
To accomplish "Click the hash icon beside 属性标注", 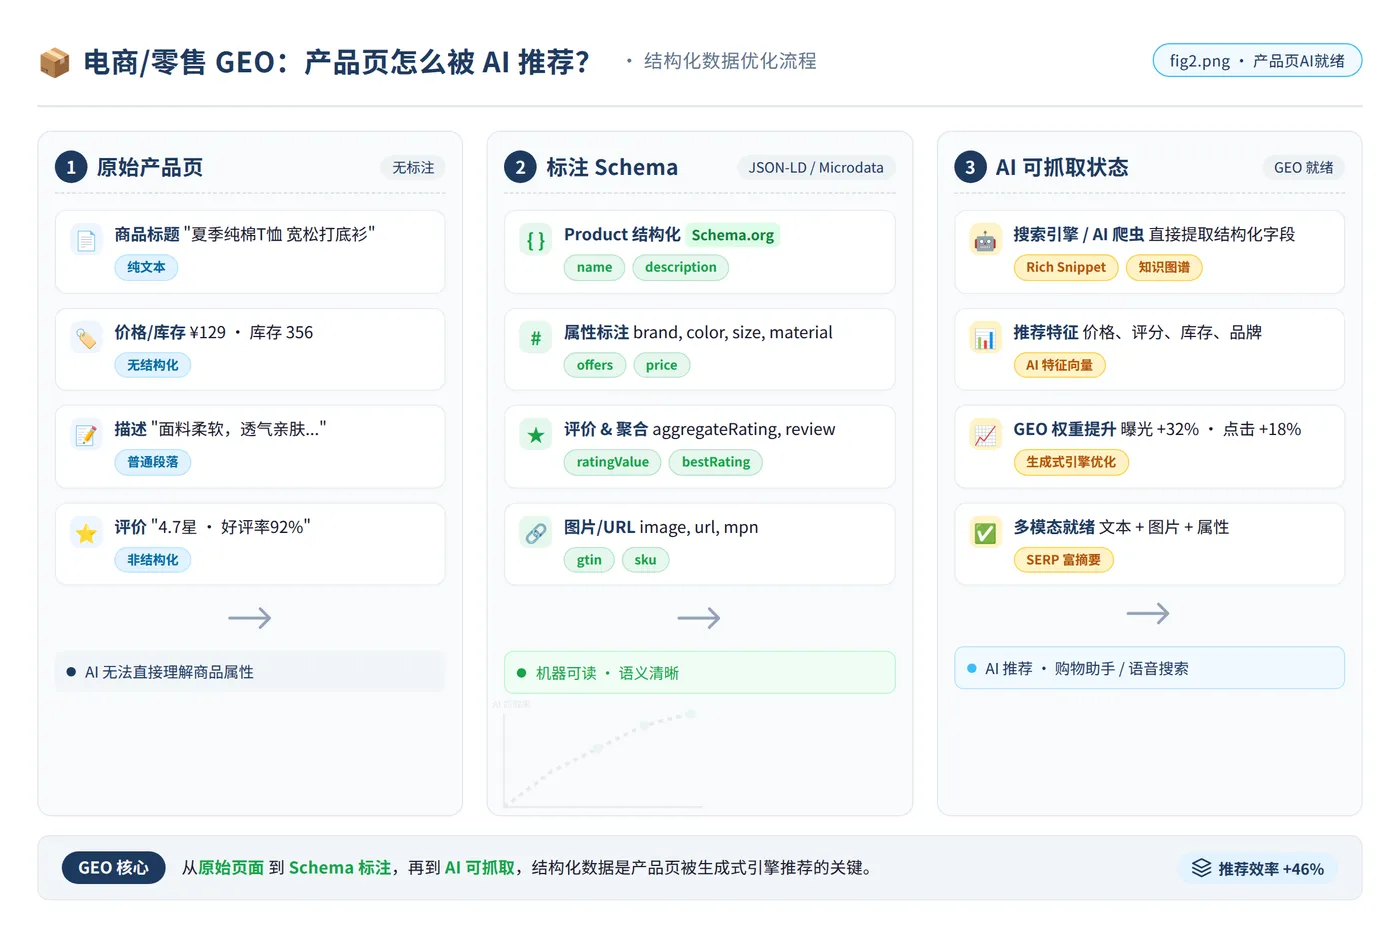I will point(536,339).
